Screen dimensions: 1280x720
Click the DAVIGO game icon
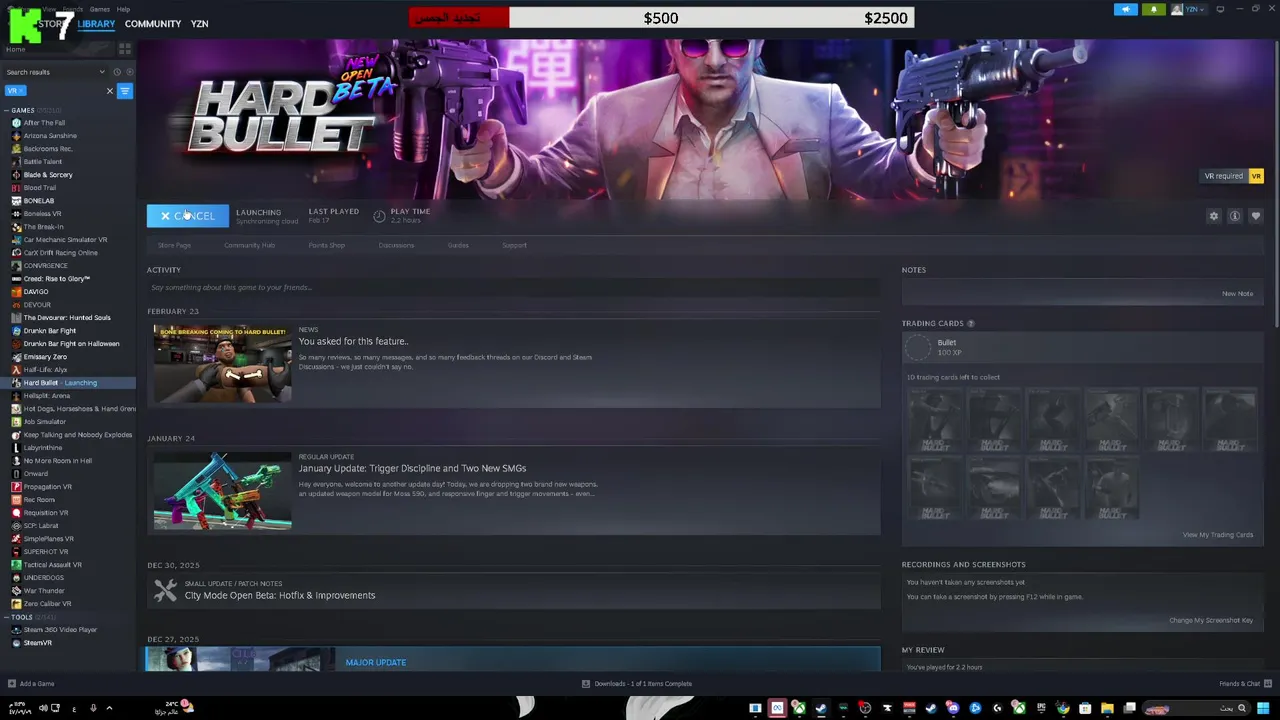coord(16,292)
